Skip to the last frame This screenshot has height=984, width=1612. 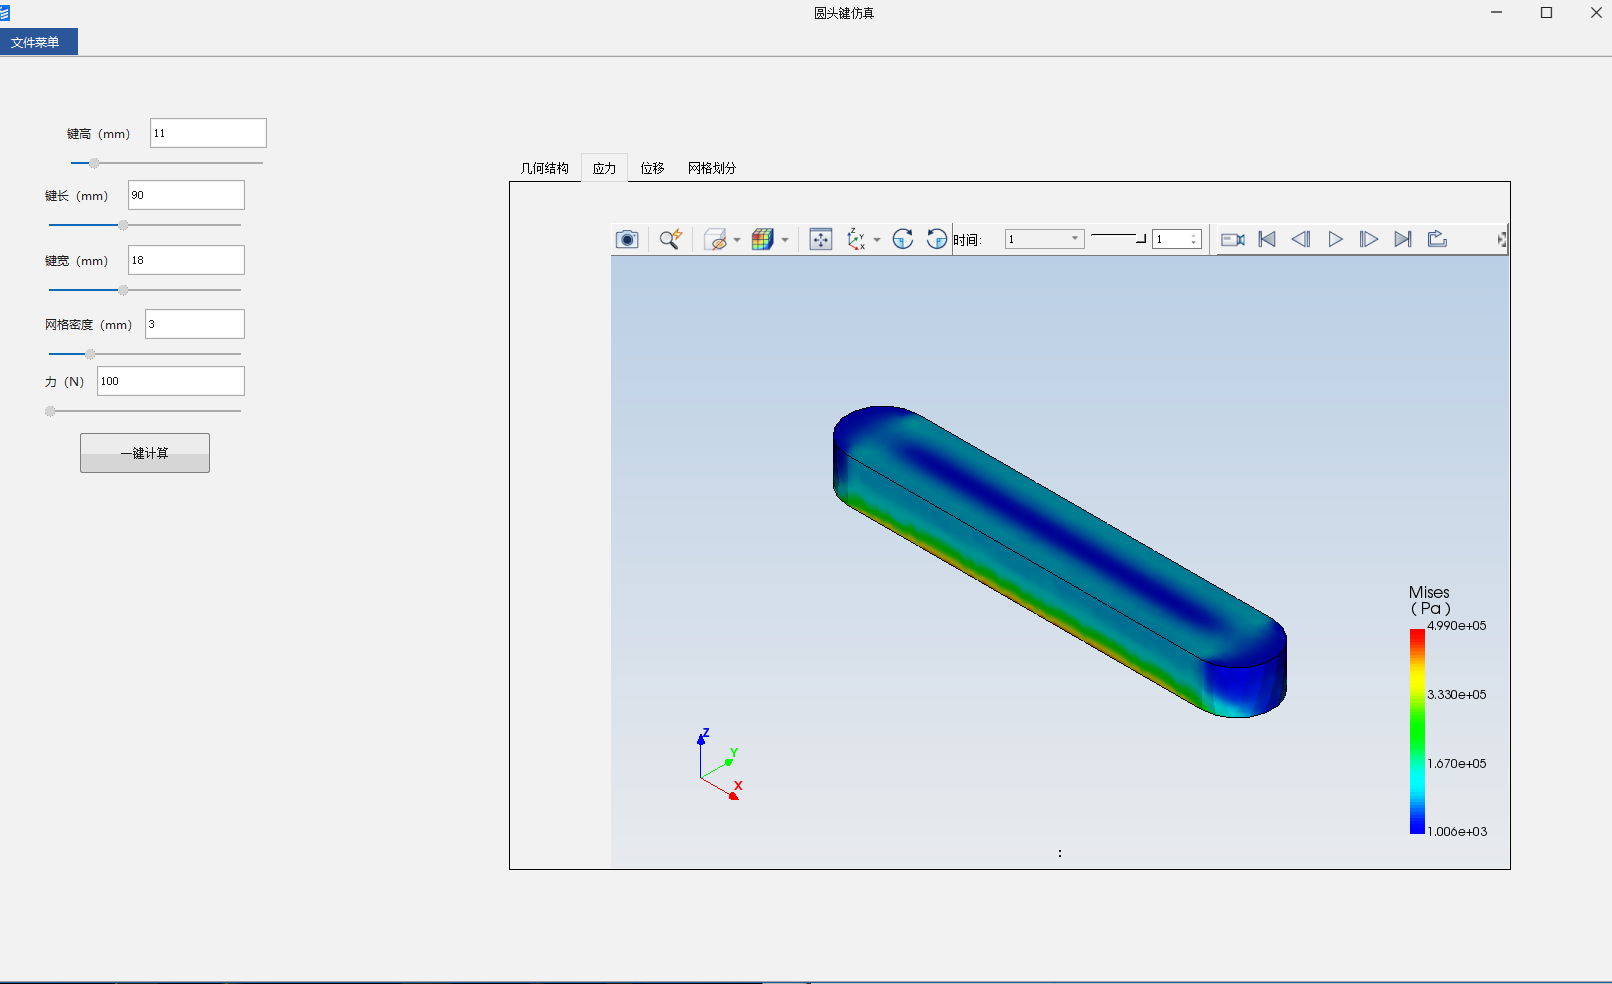(1403, 239)
